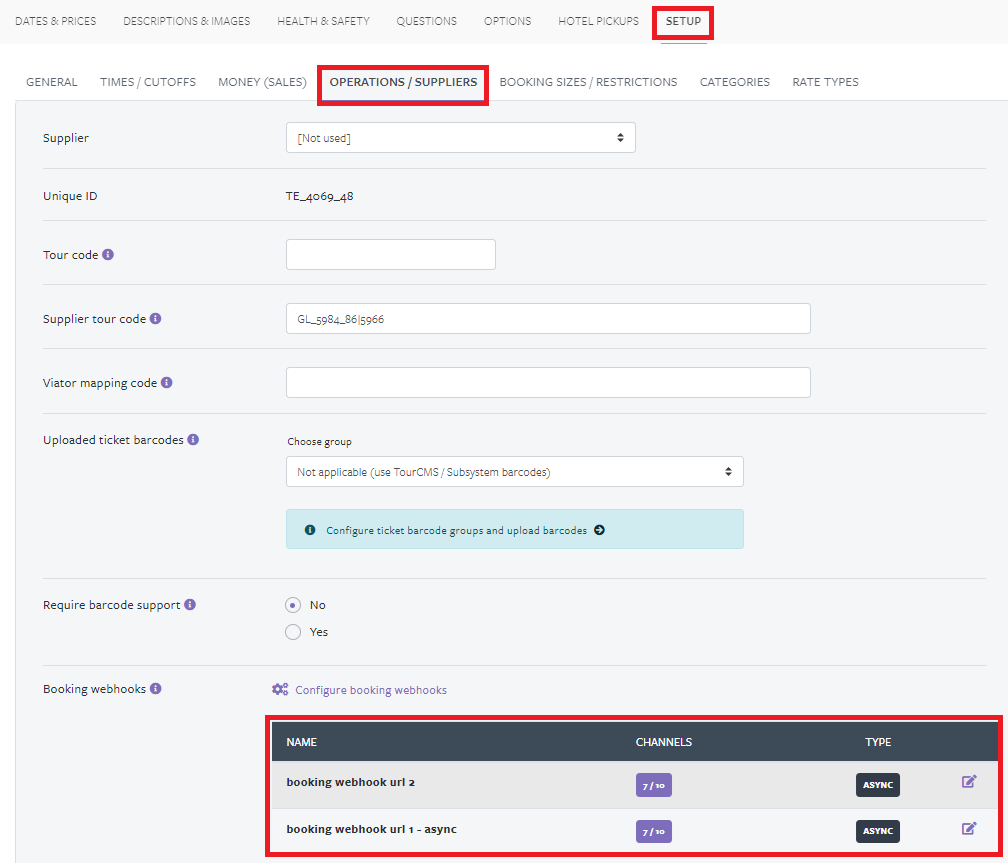Click Configure booking webhooks link
The width and height of the screenshot is (1008, 863).
coord(370,690)
